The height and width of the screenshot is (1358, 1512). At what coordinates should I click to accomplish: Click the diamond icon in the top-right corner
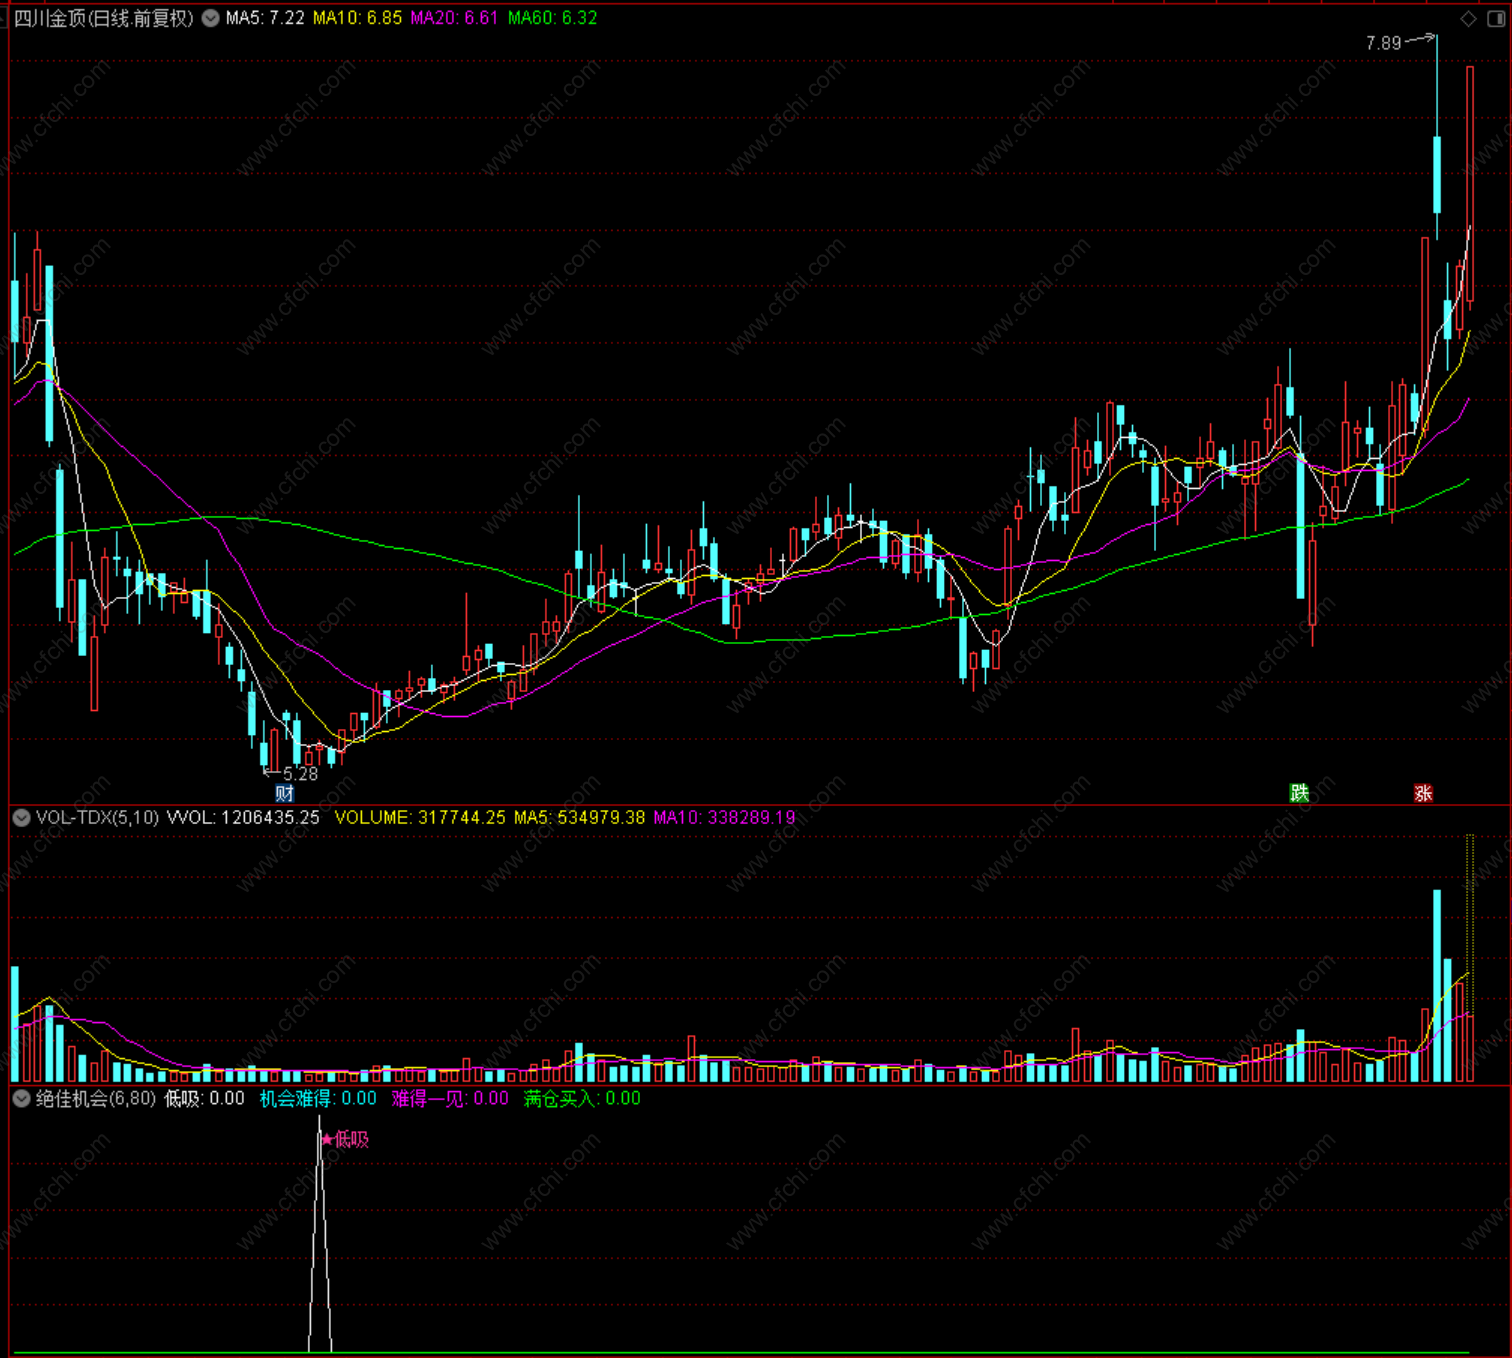point(1468,19)
